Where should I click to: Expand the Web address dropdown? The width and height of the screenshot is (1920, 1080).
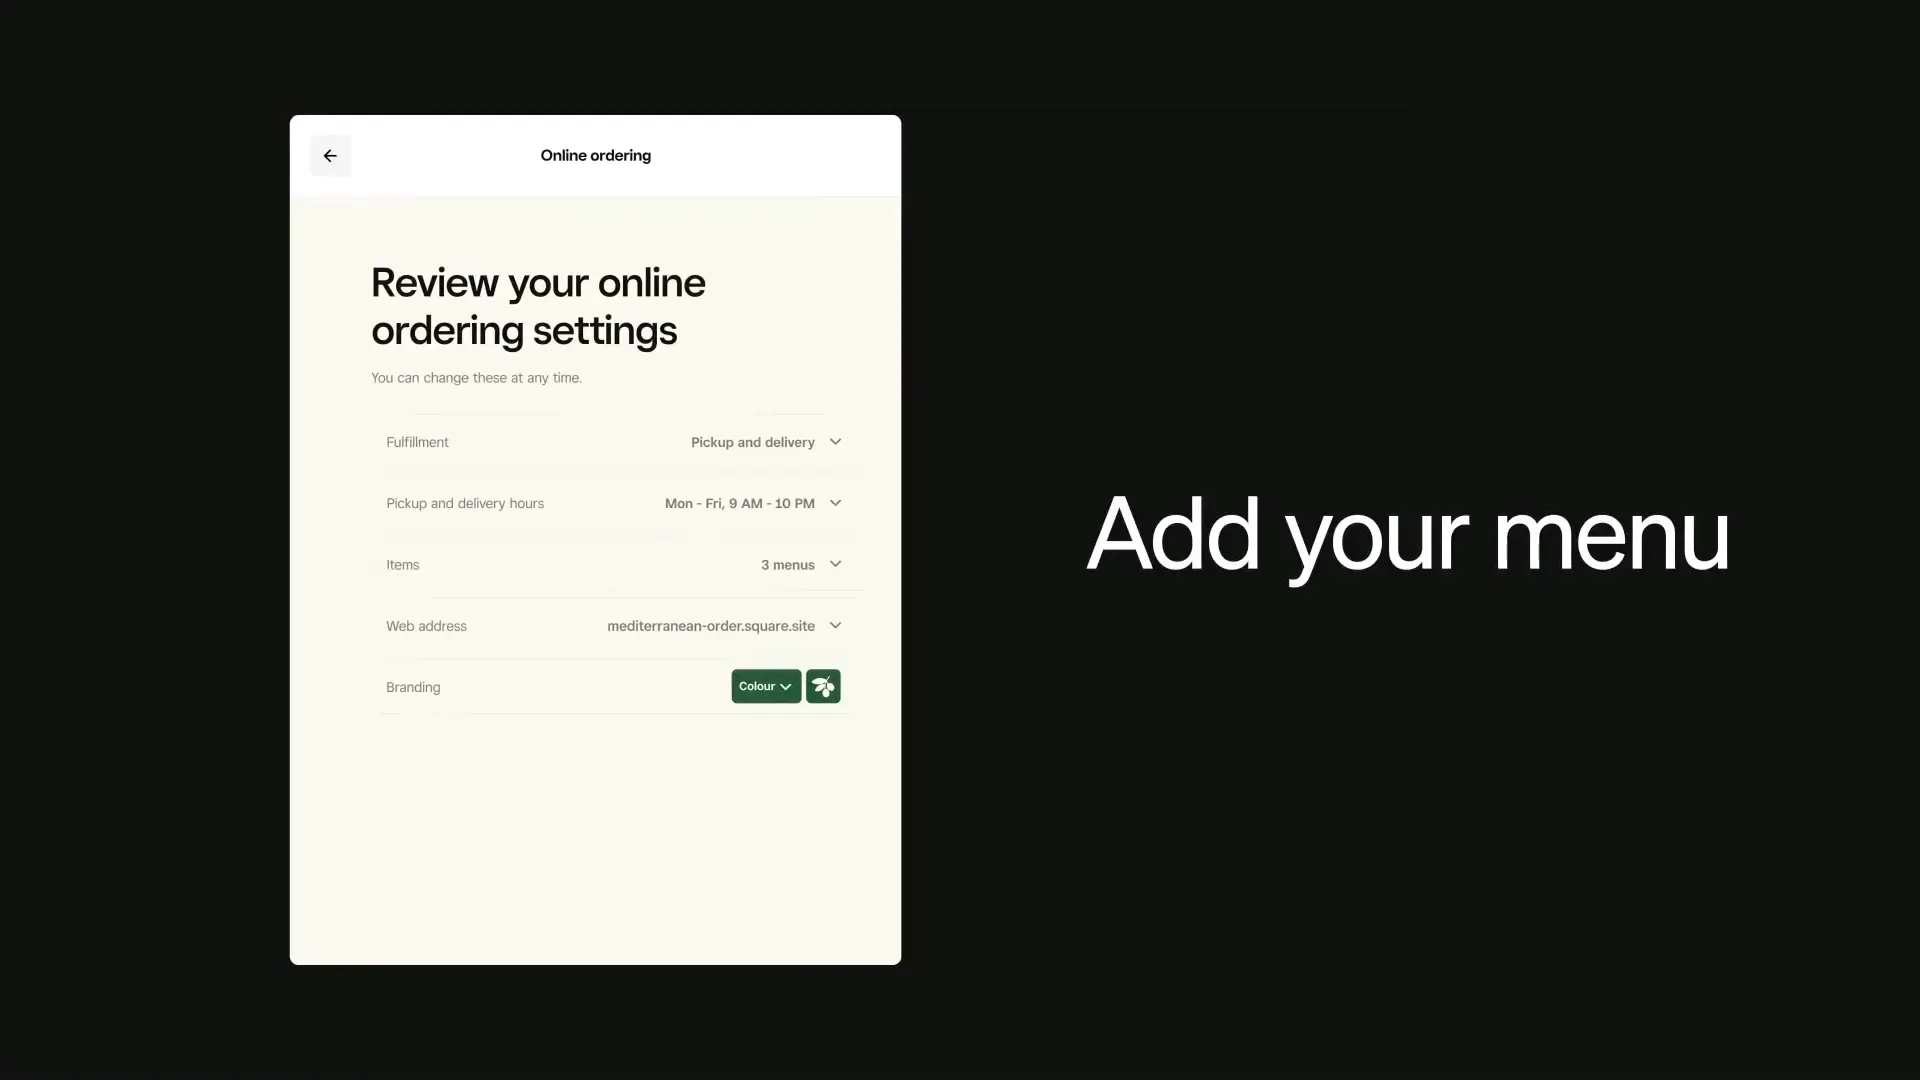tap(836, 625)
